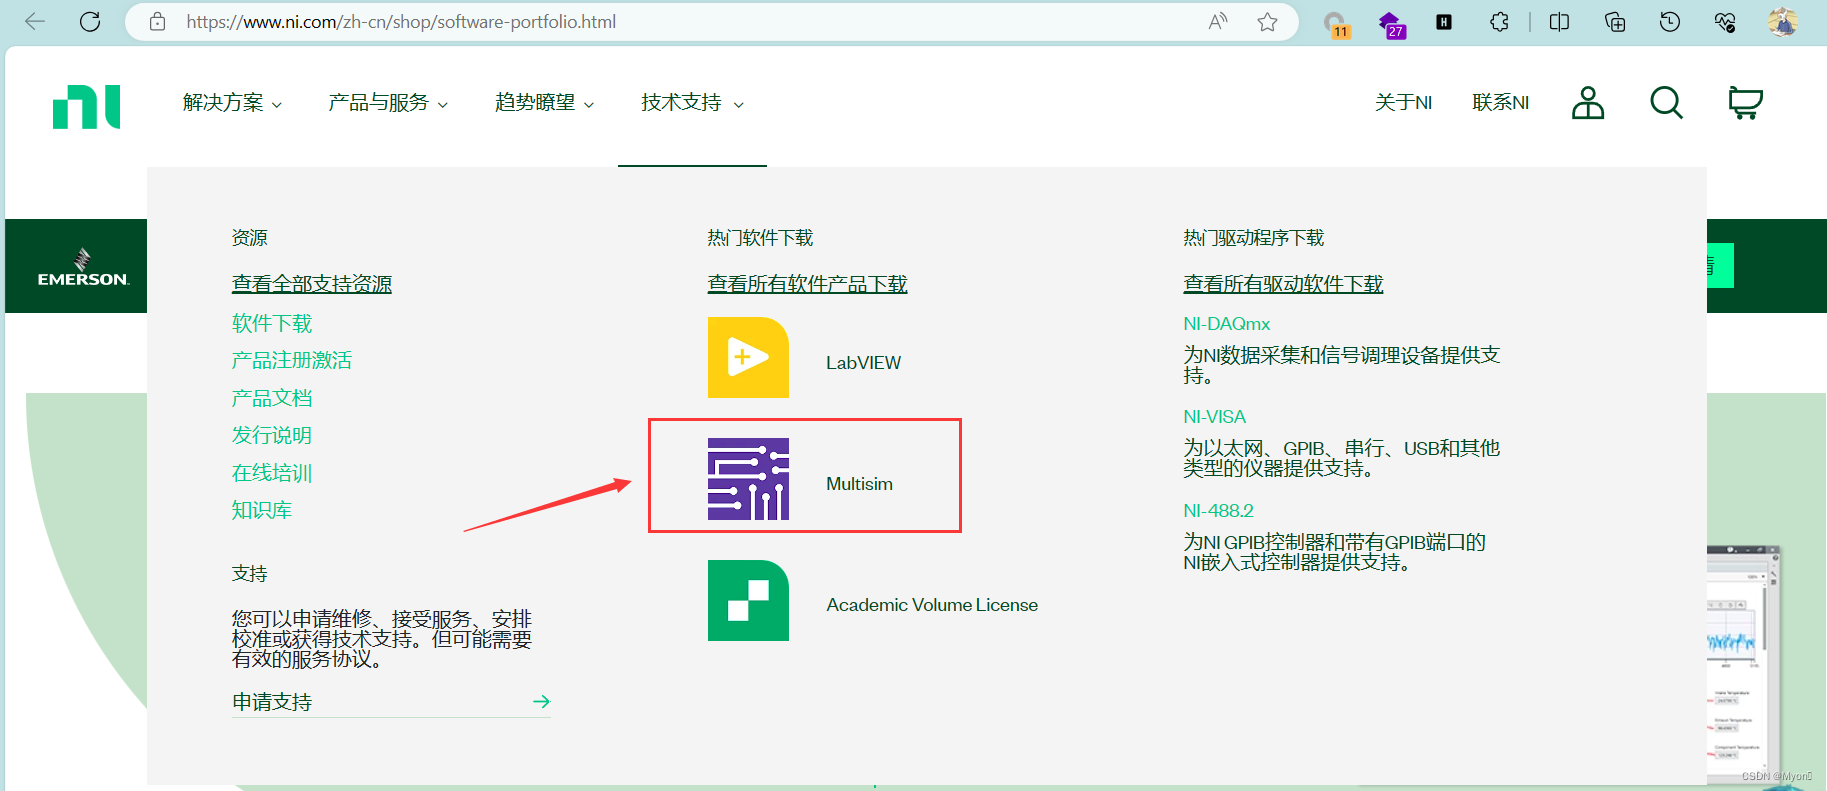Open the NI-DAQmx driver link
Viewport: 1827px width, 791px height.
[1227, 324]
